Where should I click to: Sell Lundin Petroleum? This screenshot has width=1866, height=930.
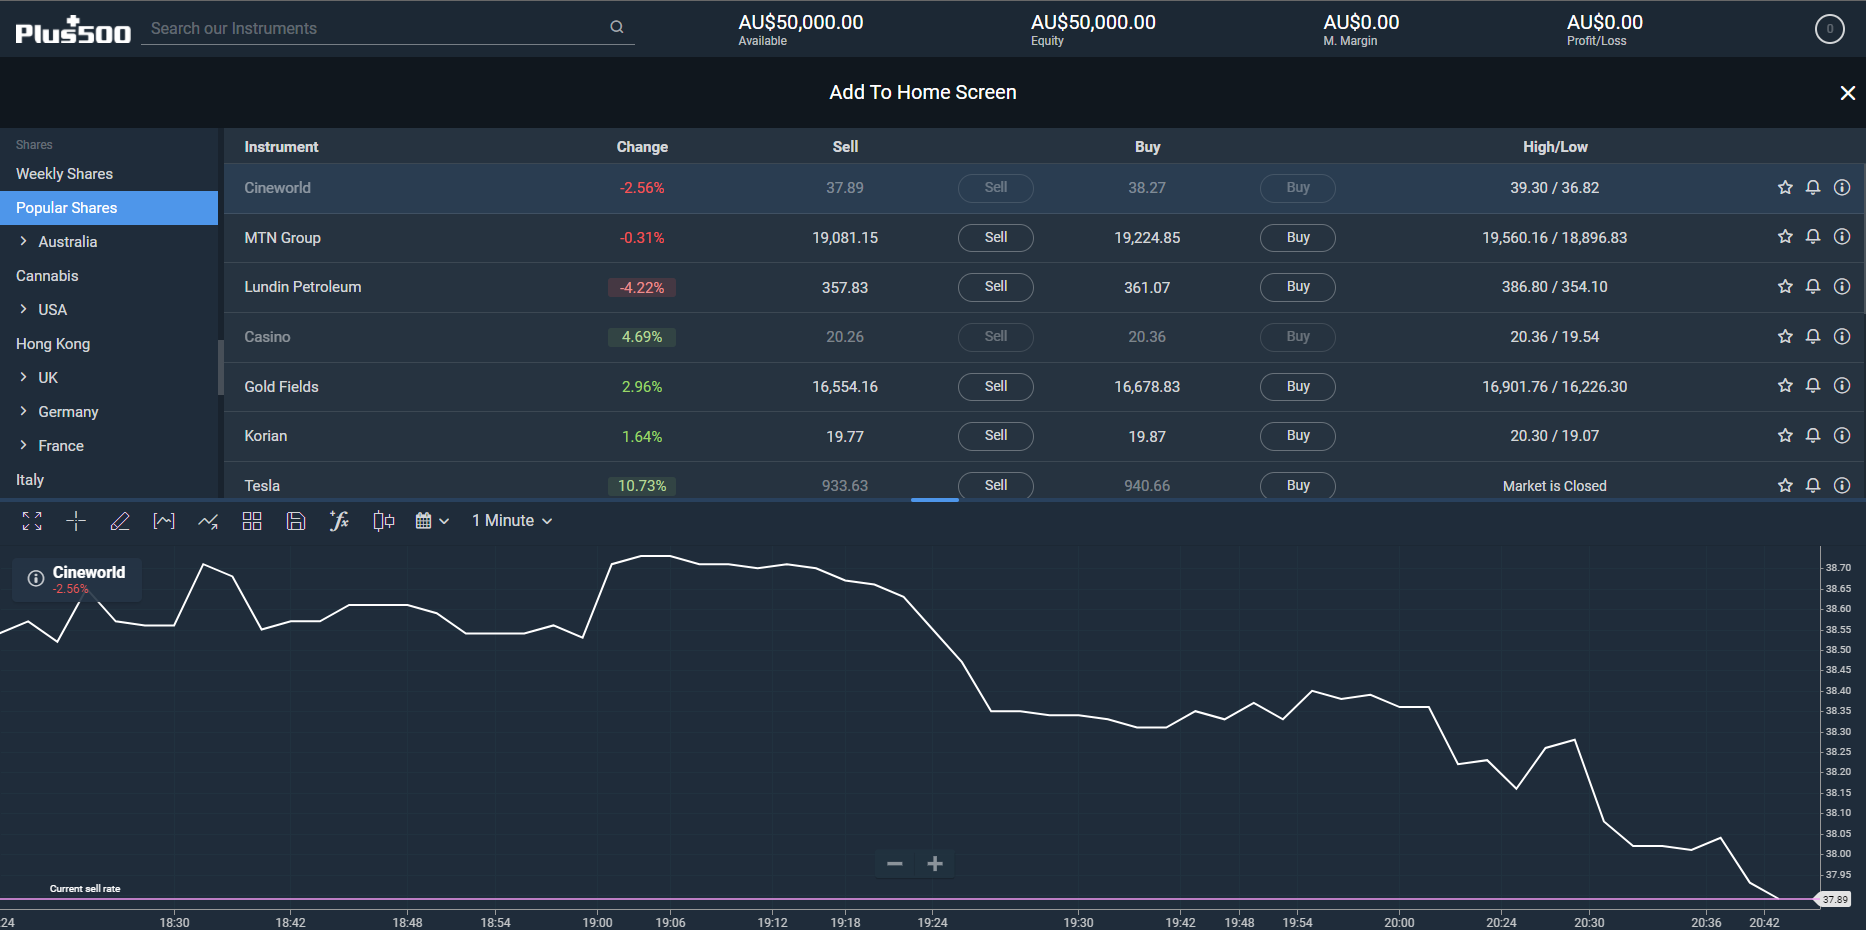tap(995, 287)
